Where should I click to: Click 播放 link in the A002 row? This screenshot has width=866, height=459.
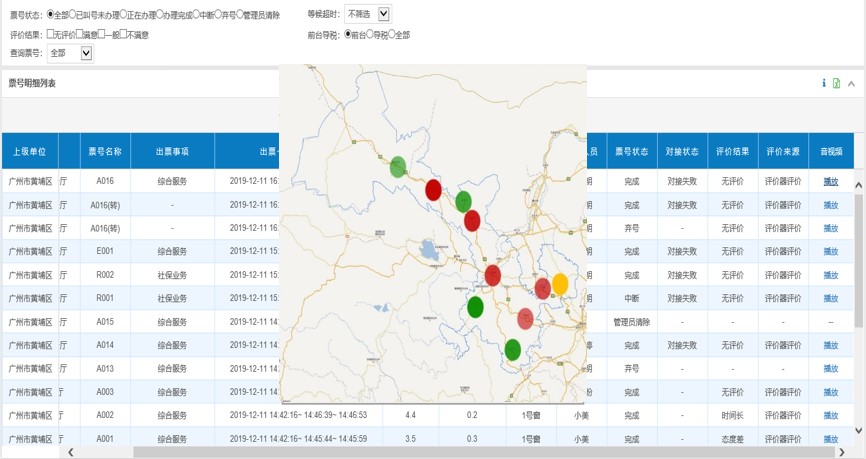pyautogui.click(x=831, y=415)
